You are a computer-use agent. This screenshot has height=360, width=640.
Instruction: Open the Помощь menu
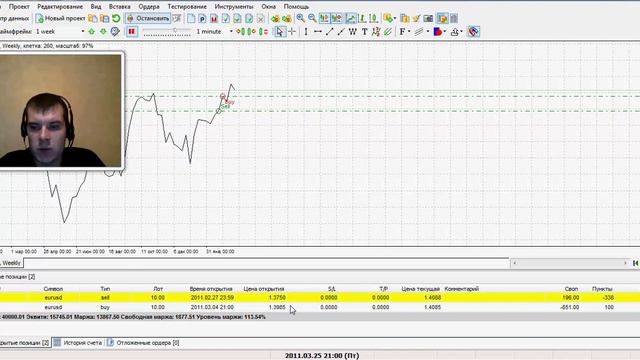[x=296, y=7]
